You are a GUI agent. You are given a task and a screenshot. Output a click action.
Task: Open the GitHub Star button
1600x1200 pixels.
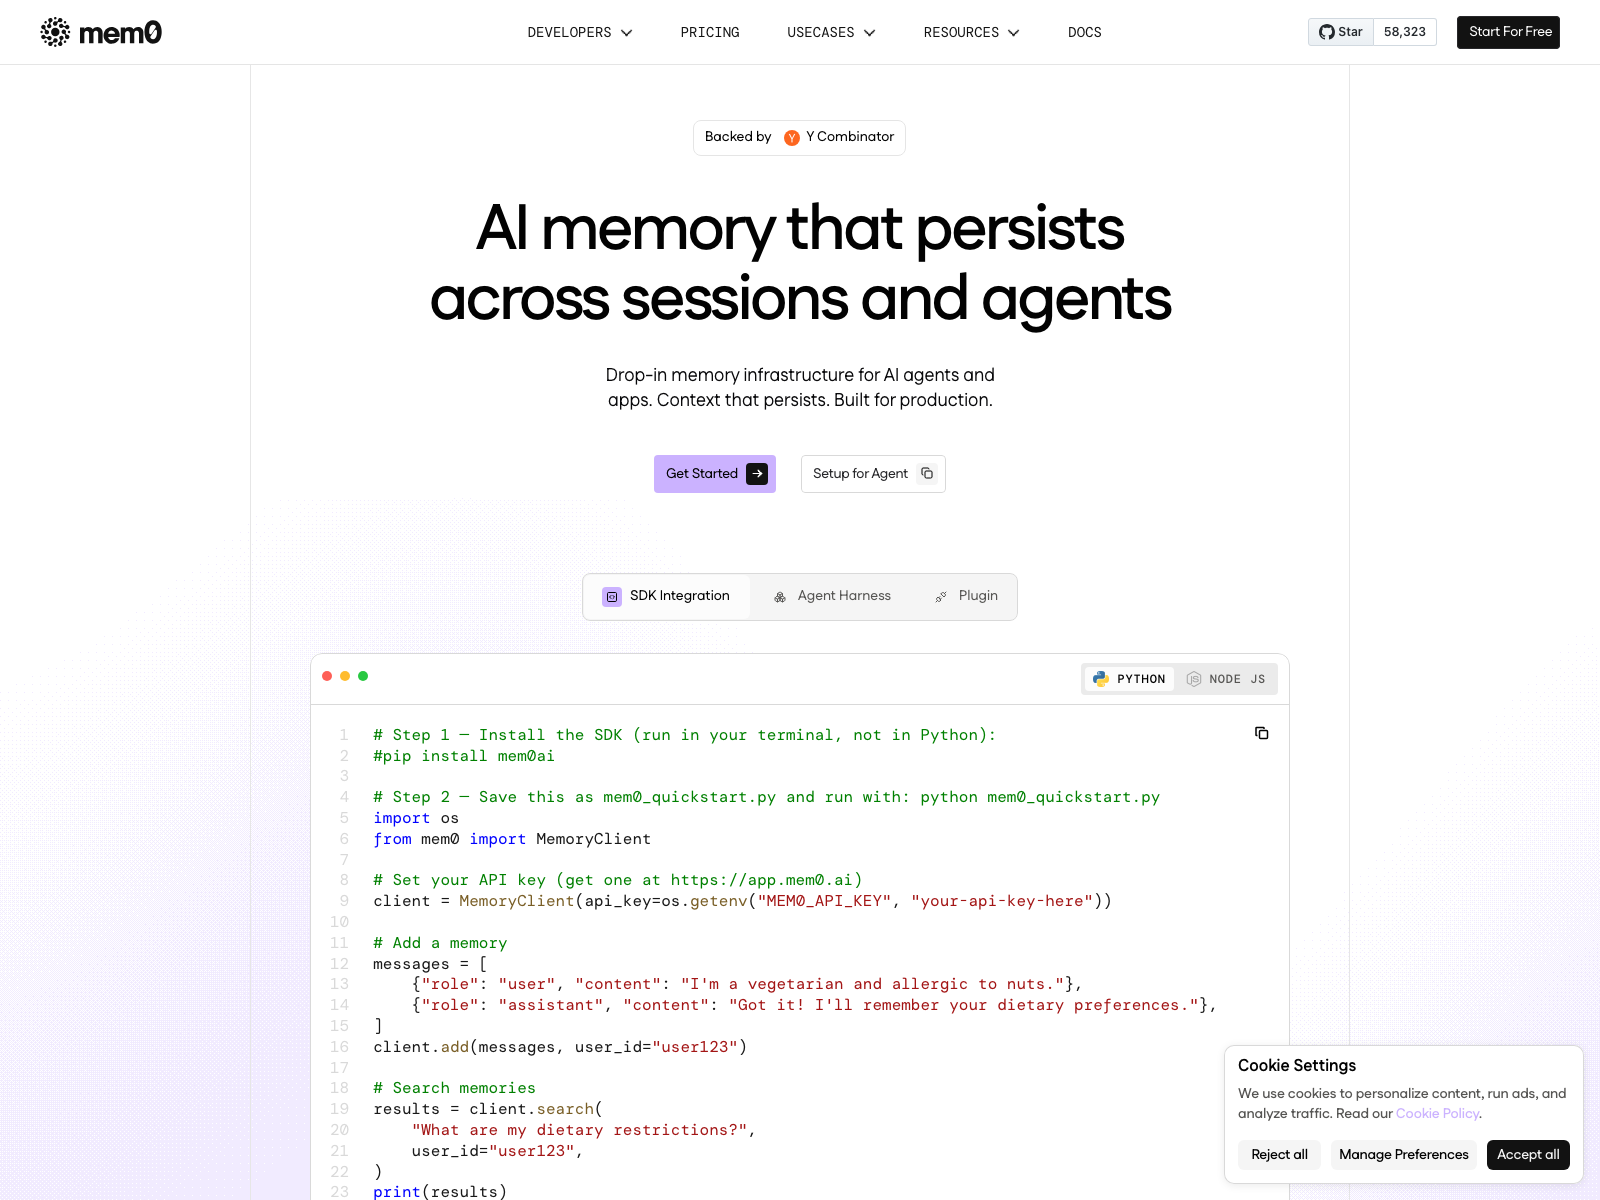tap(1341, 32)
